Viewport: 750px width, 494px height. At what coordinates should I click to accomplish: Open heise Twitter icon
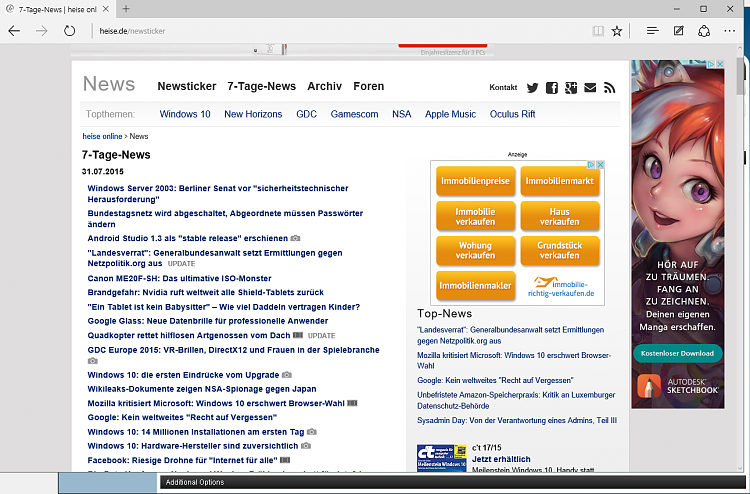click(x=532, y=88)
